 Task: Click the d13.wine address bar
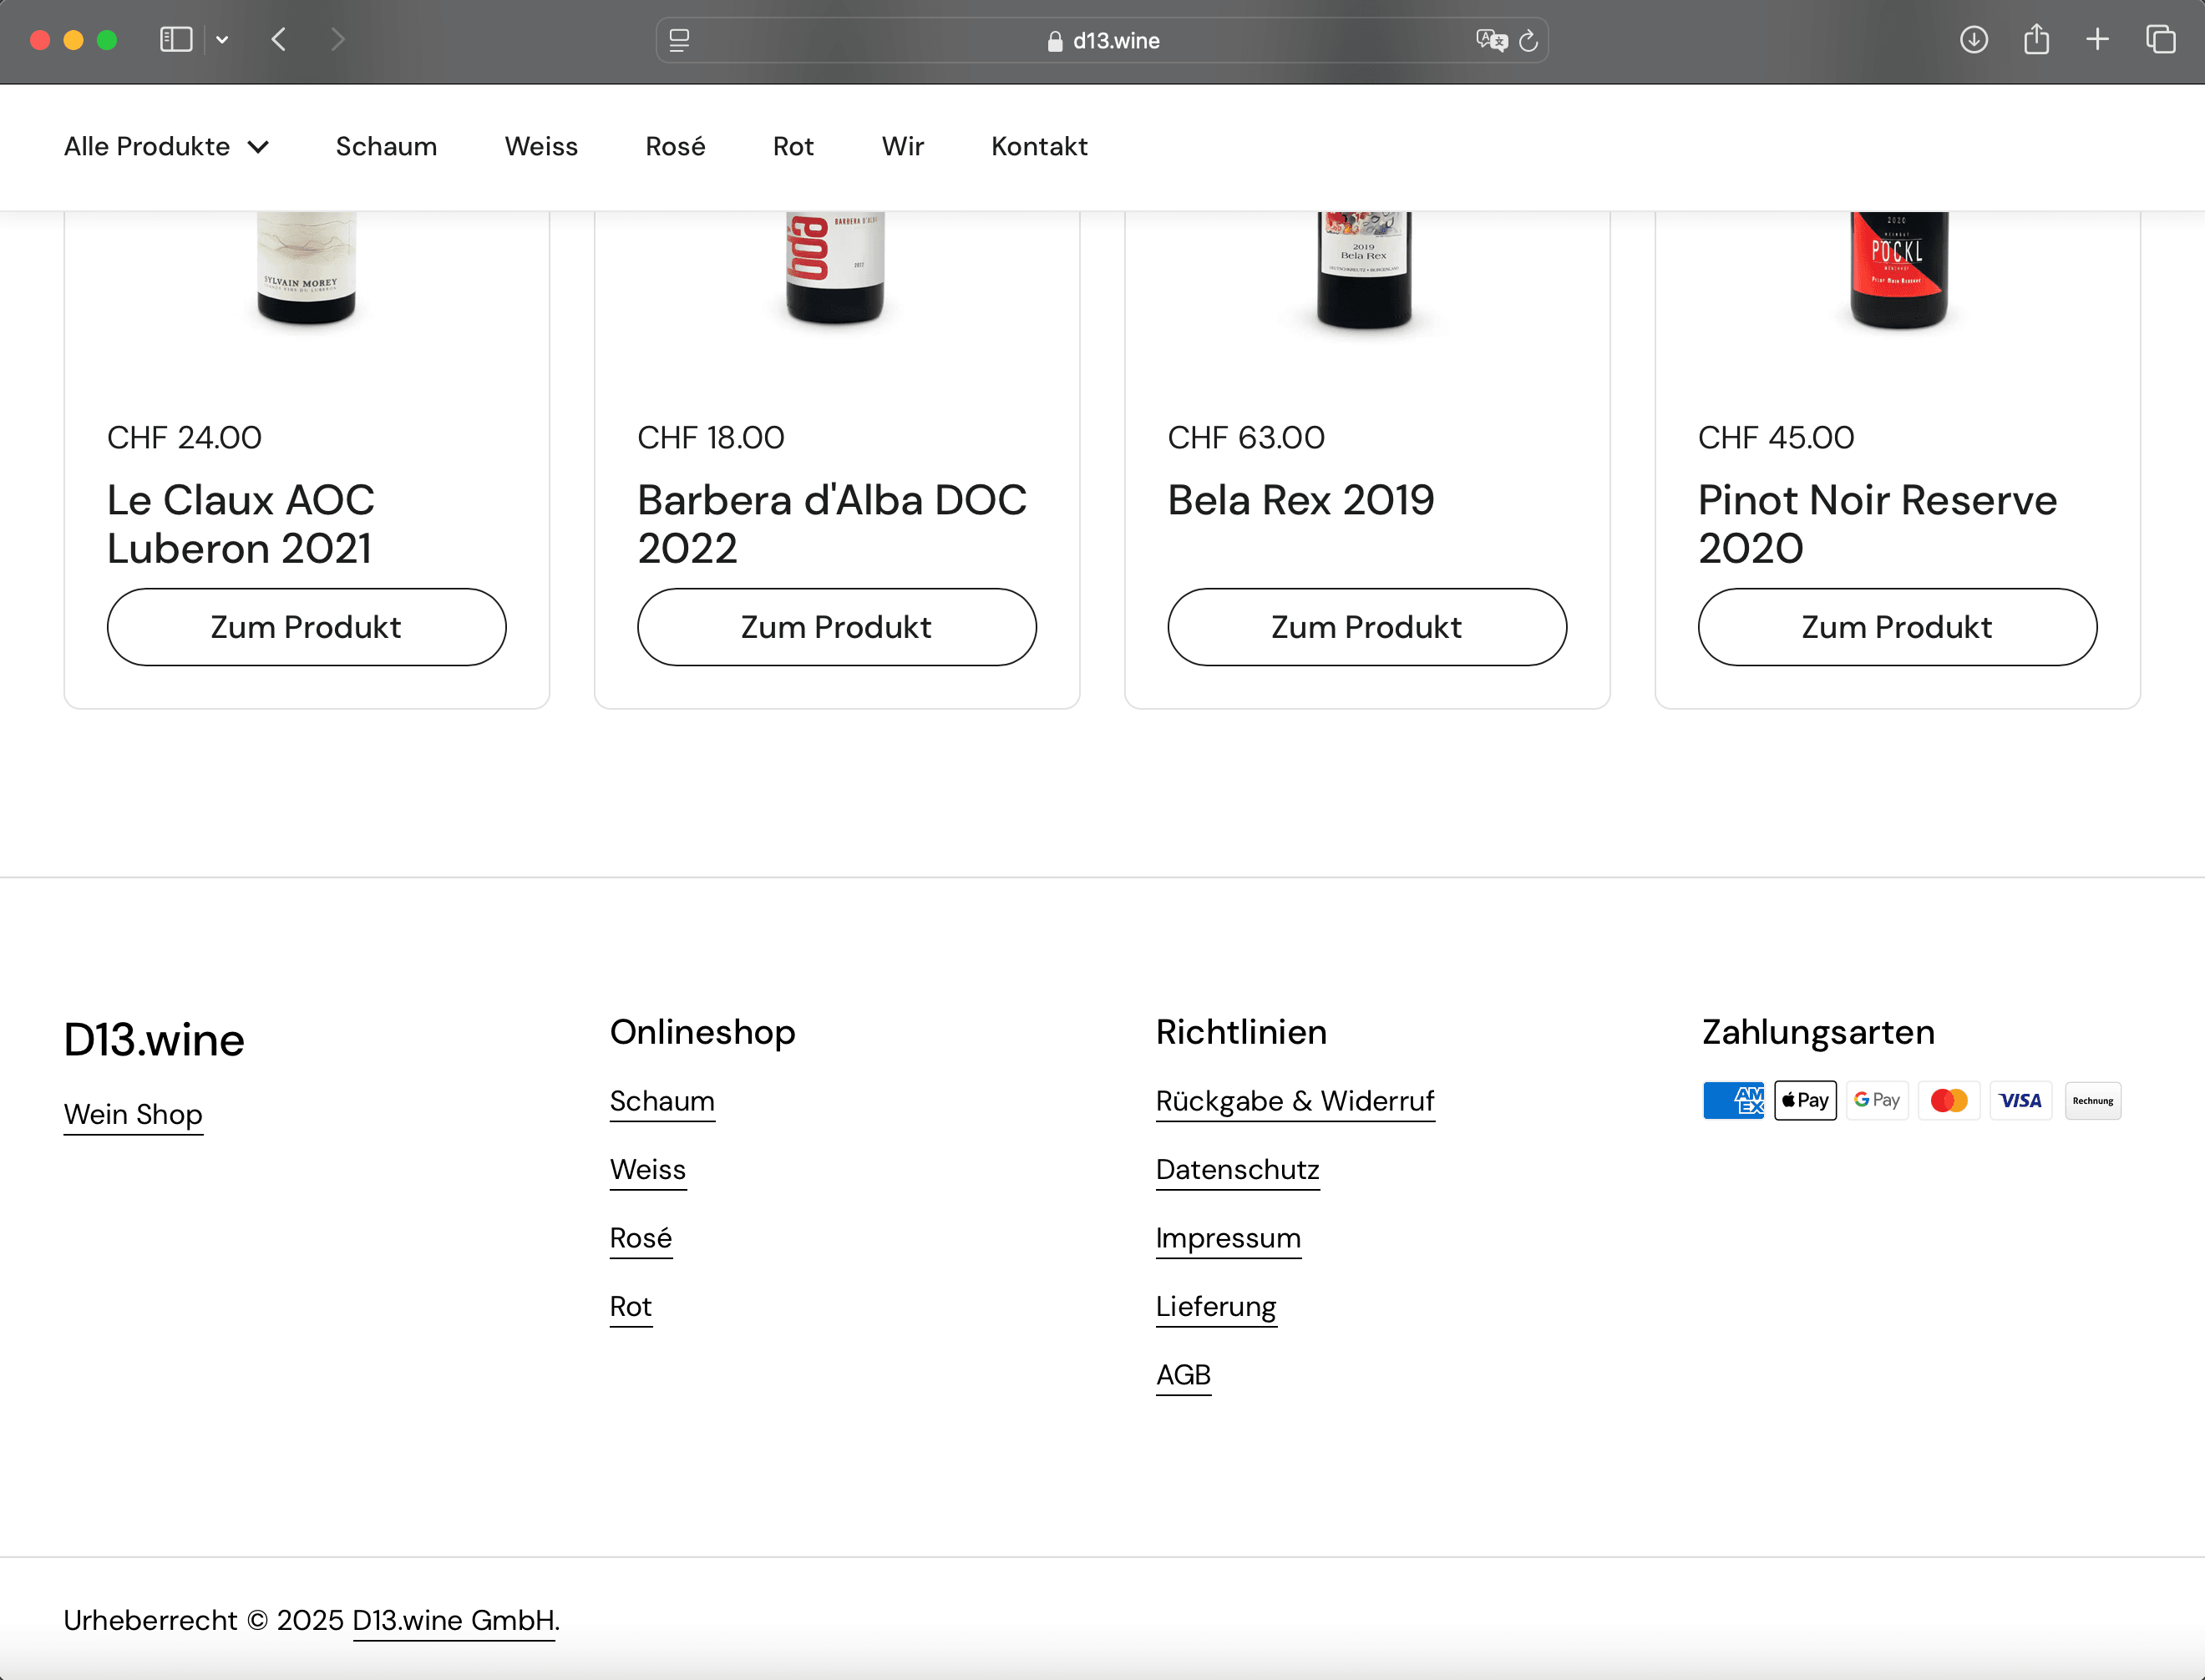[x=1102, y=40]
